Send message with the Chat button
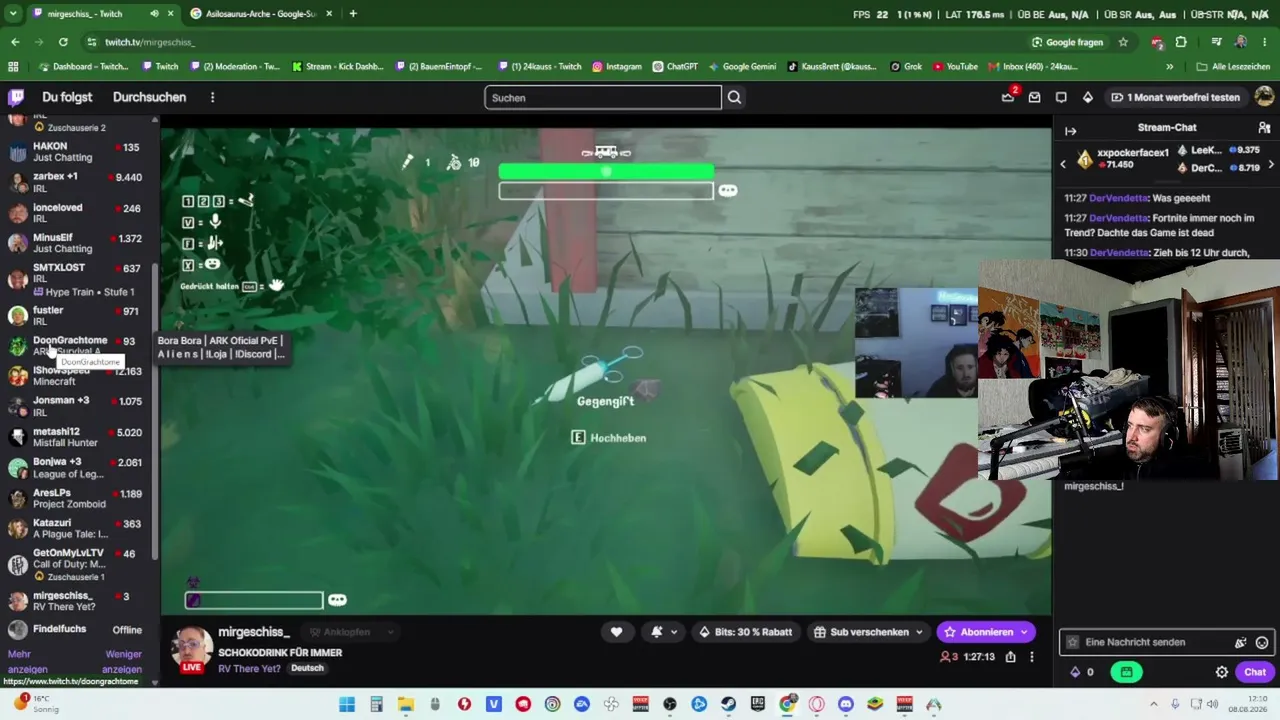This screenshot has height=720, width=1280. [x=1254, y=672]
